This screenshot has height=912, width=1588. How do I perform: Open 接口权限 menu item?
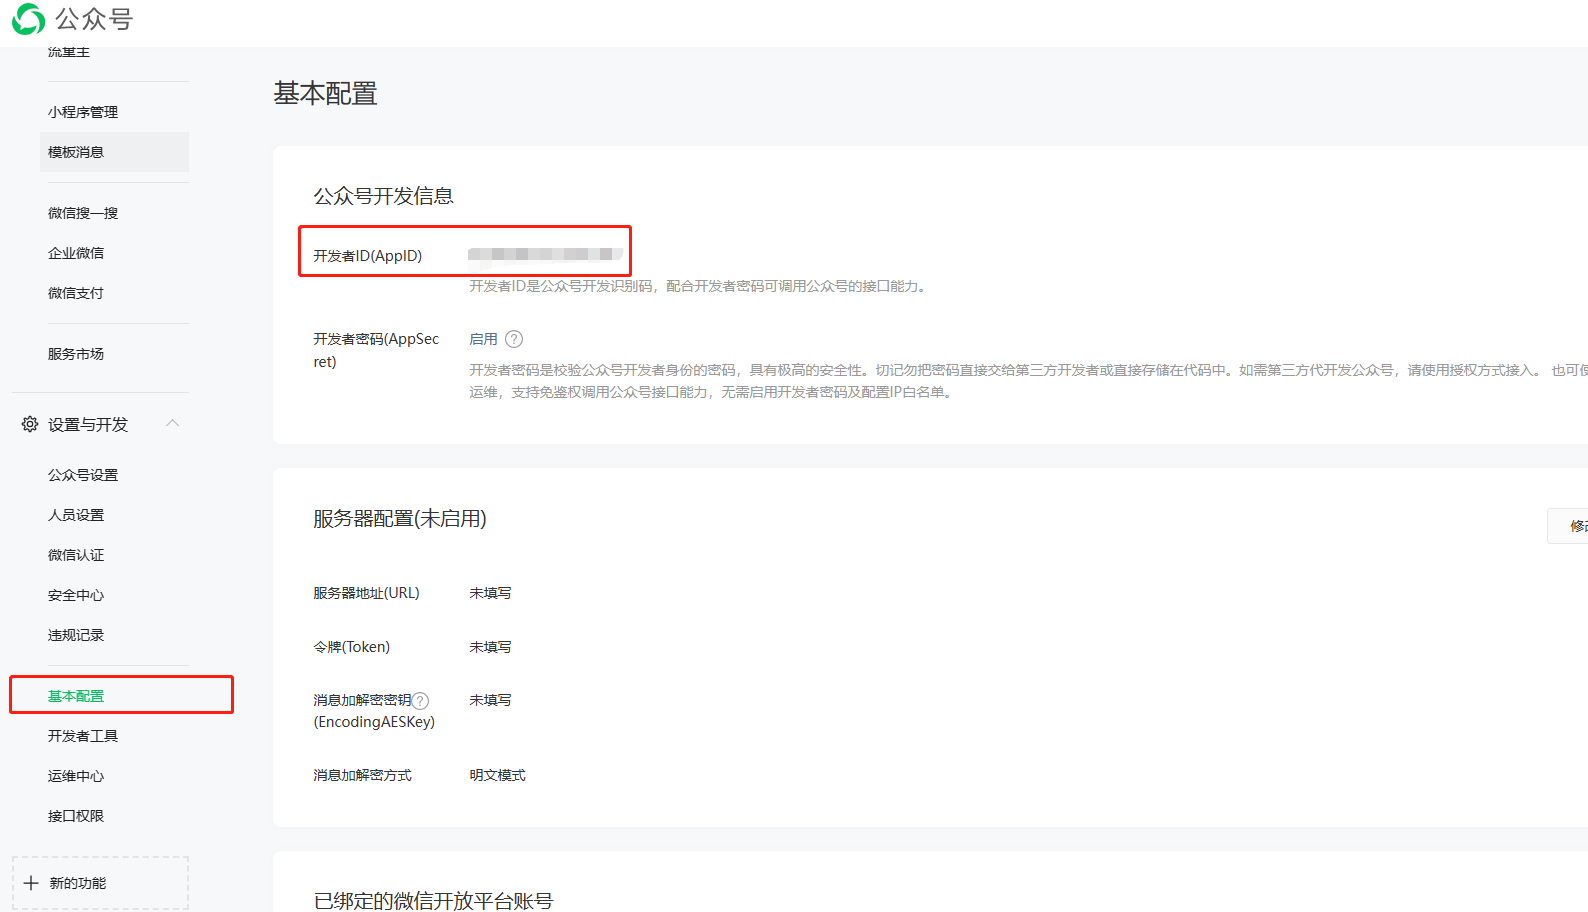pos(76,816)
